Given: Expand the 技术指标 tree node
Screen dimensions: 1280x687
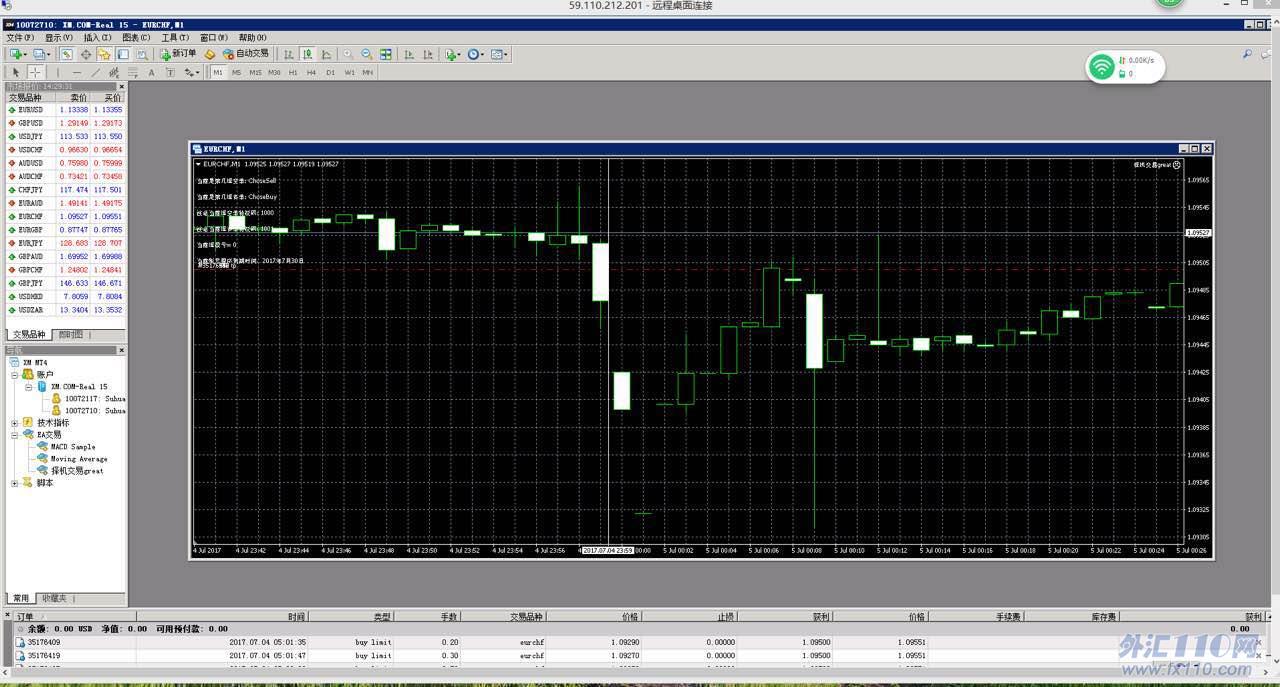Looking at the screenshot, I should [x=14, y=423].
